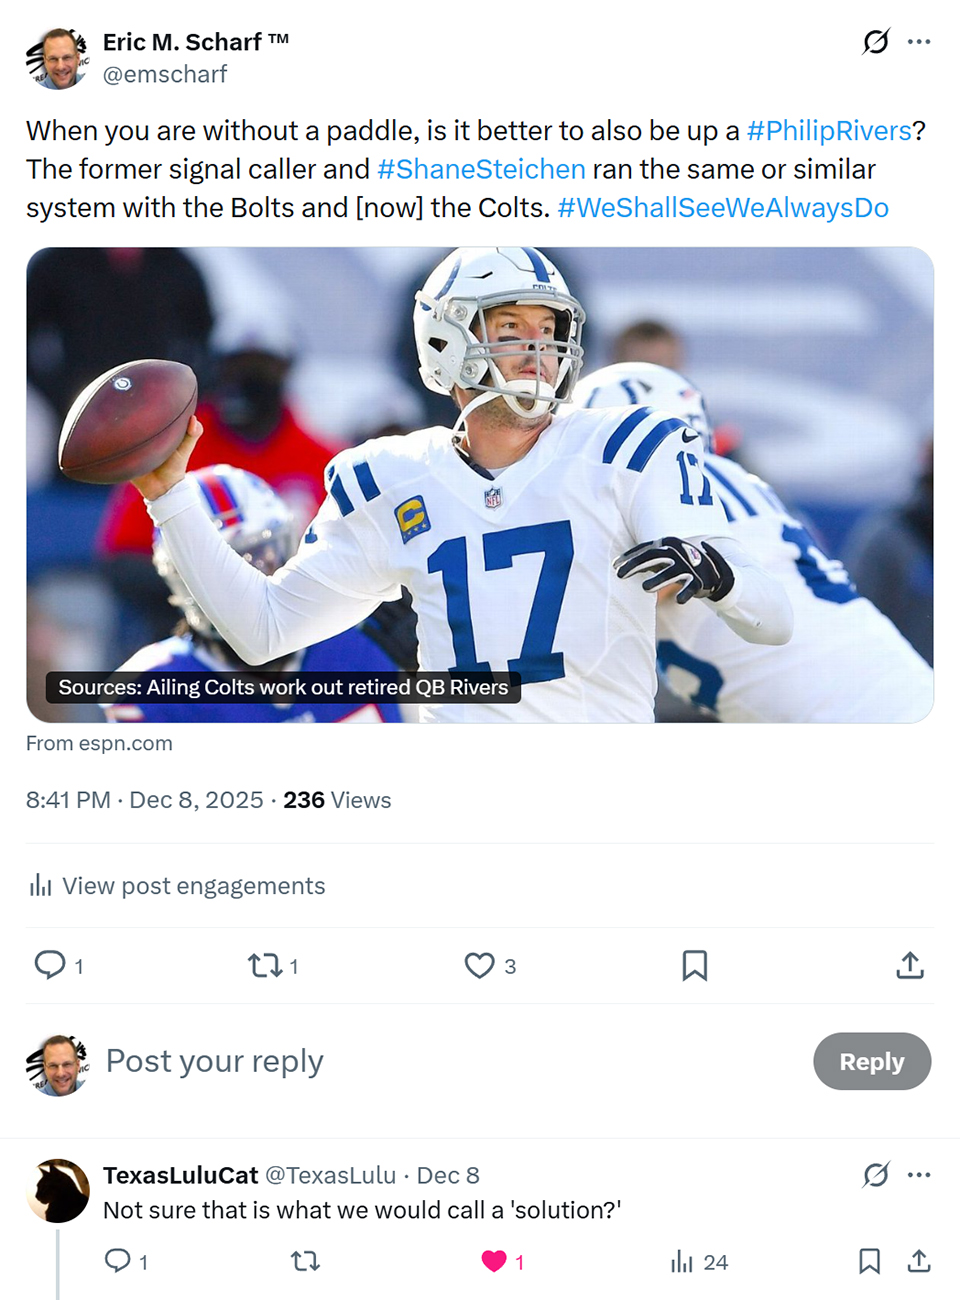Image resolution: width=960 pixels, height=1300 pixels.
Task: Open the ESPN article image card
Action: click(480, 485)
